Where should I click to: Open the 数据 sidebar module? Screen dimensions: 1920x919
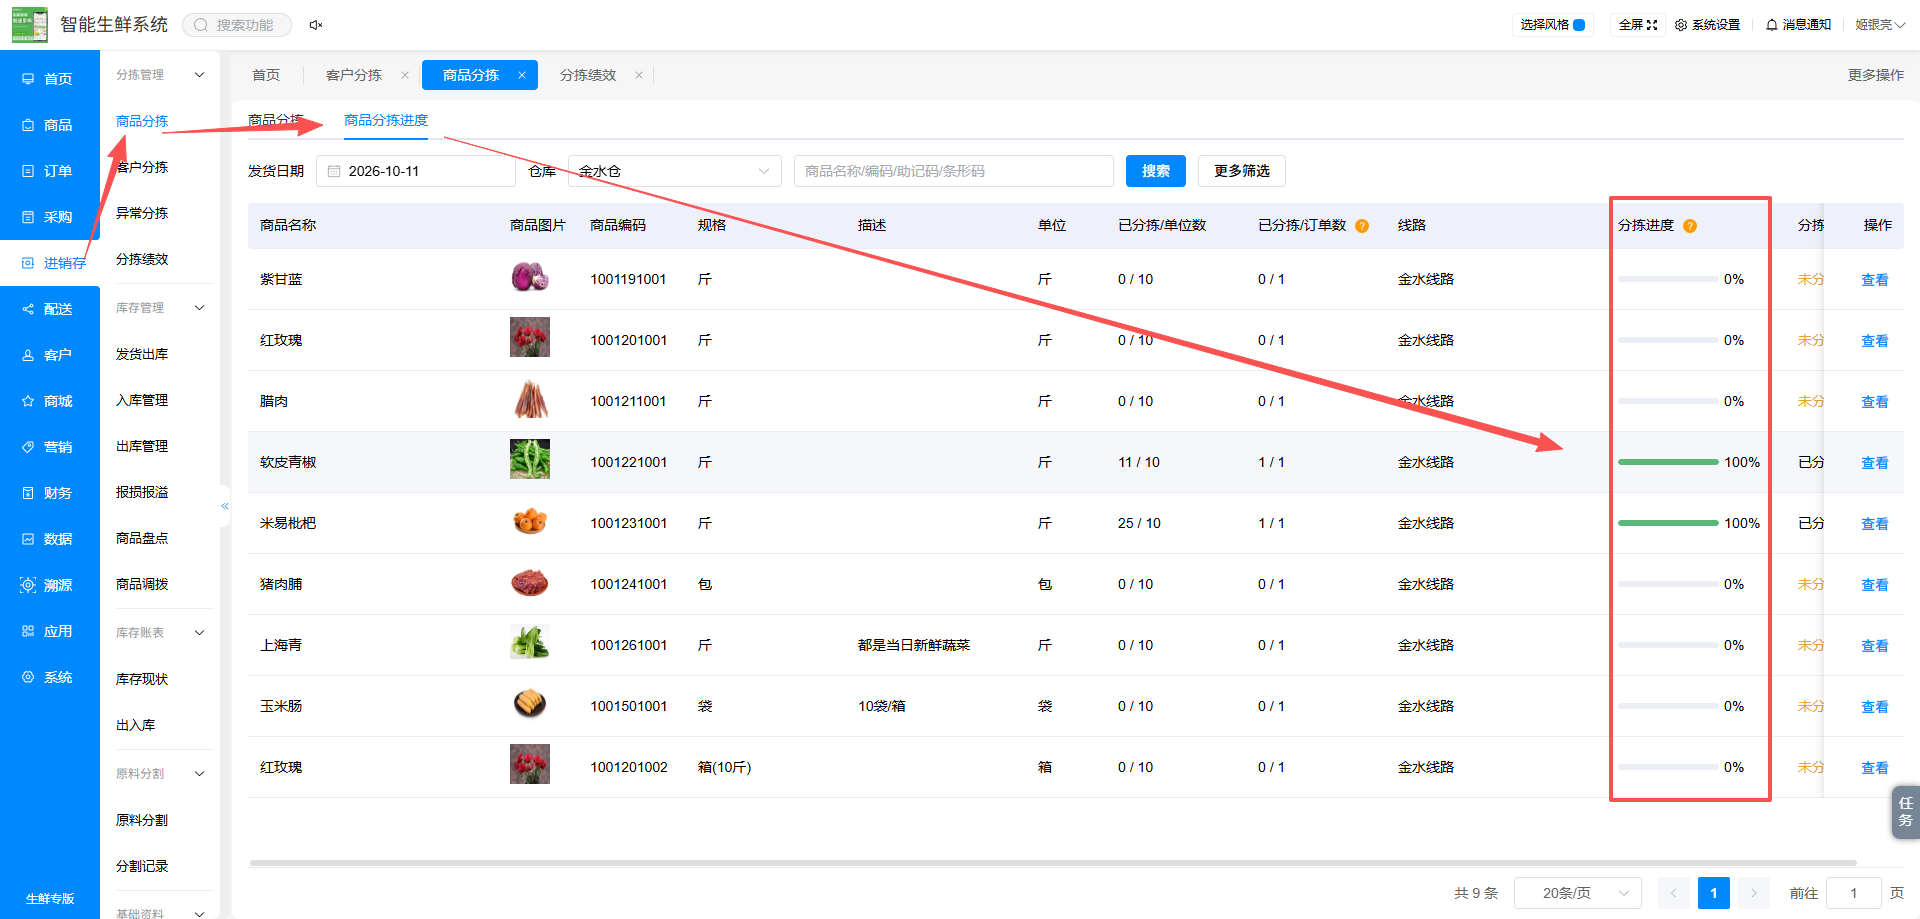[50, 539]
